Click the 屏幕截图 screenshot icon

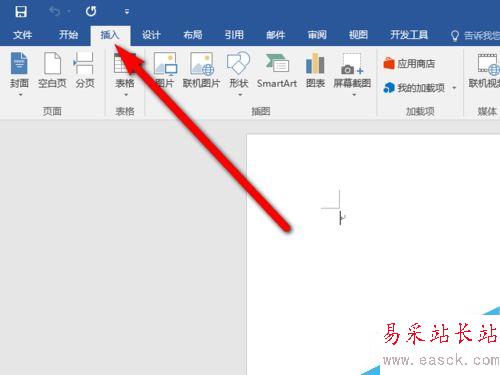[352, 64]
